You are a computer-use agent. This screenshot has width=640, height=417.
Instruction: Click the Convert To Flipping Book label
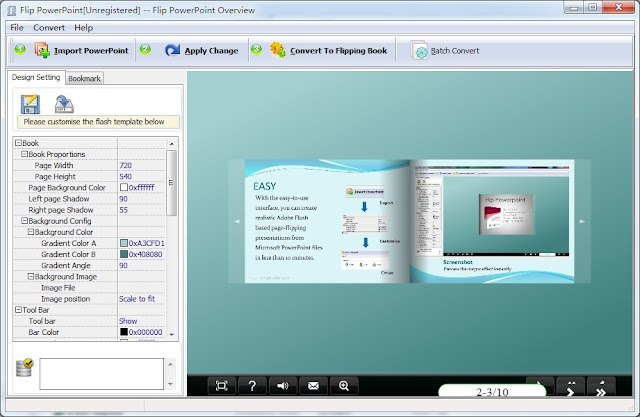338,51
